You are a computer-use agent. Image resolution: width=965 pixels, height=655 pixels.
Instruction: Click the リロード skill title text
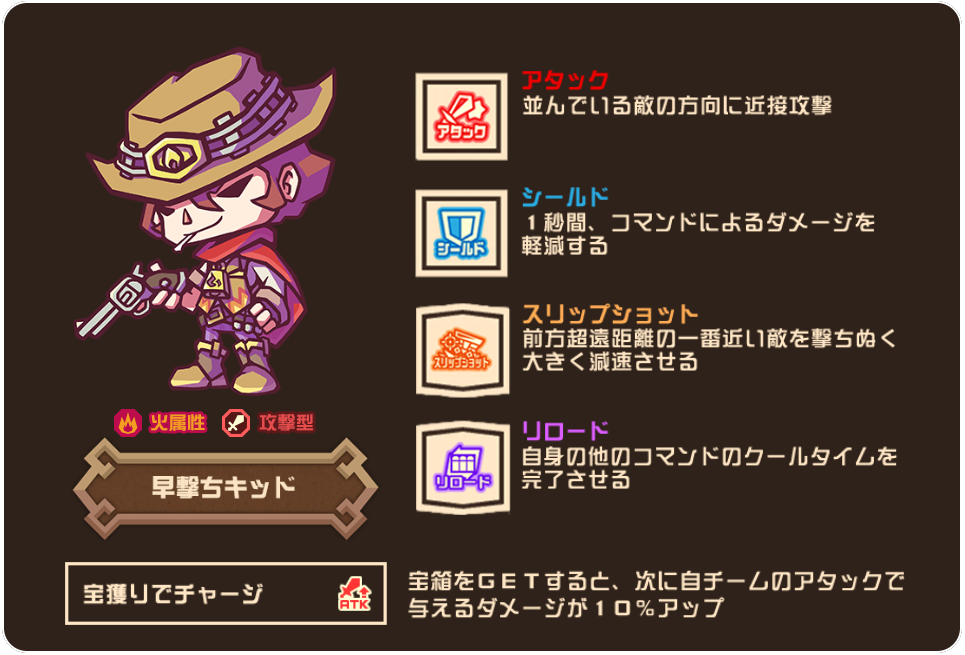pos(565,430)
